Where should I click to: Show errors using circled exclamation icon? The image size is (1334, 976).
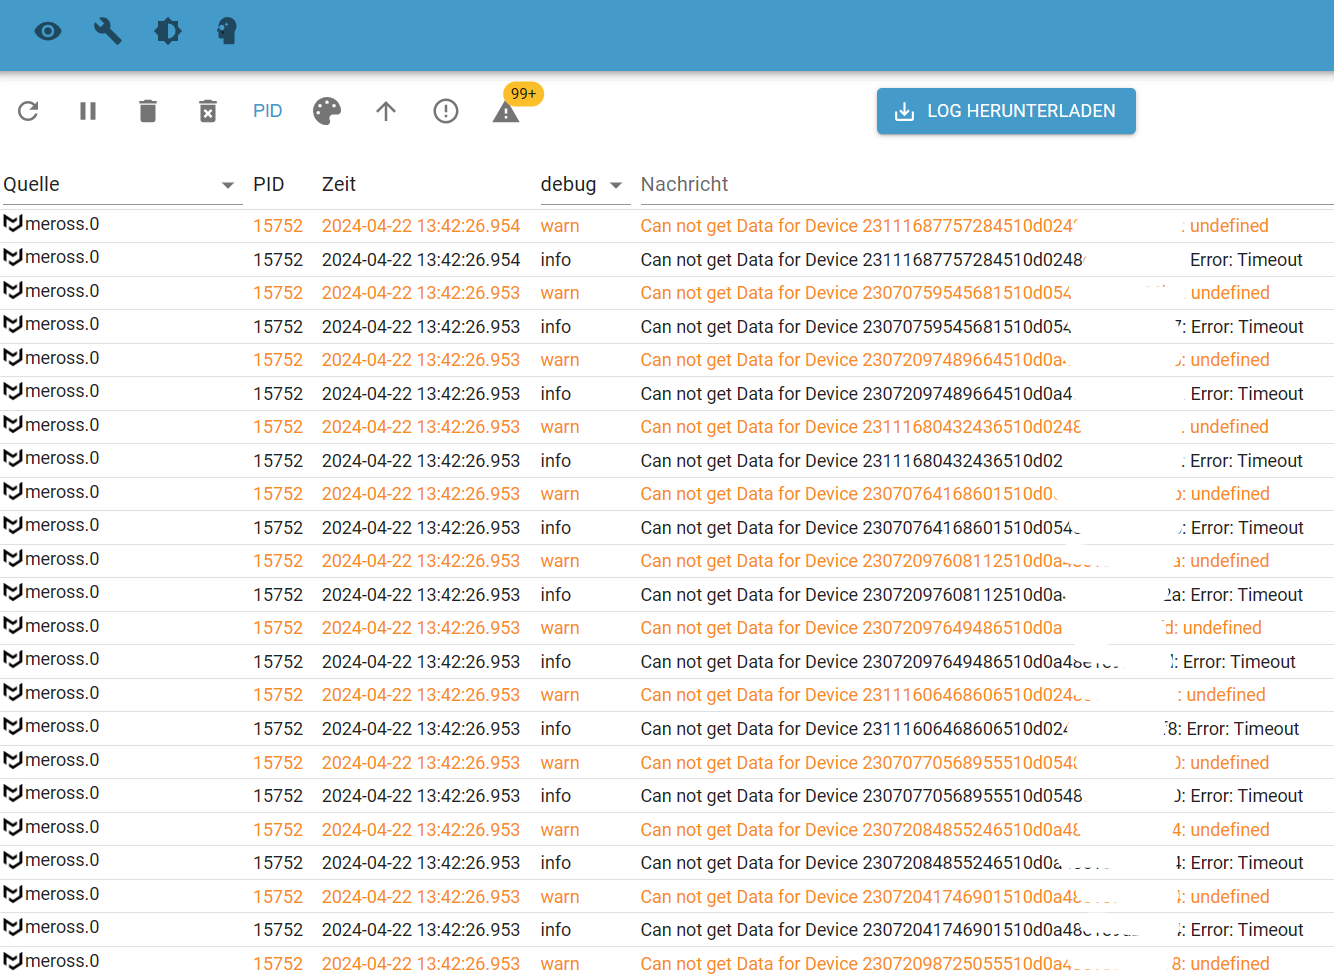pos(446,111)
